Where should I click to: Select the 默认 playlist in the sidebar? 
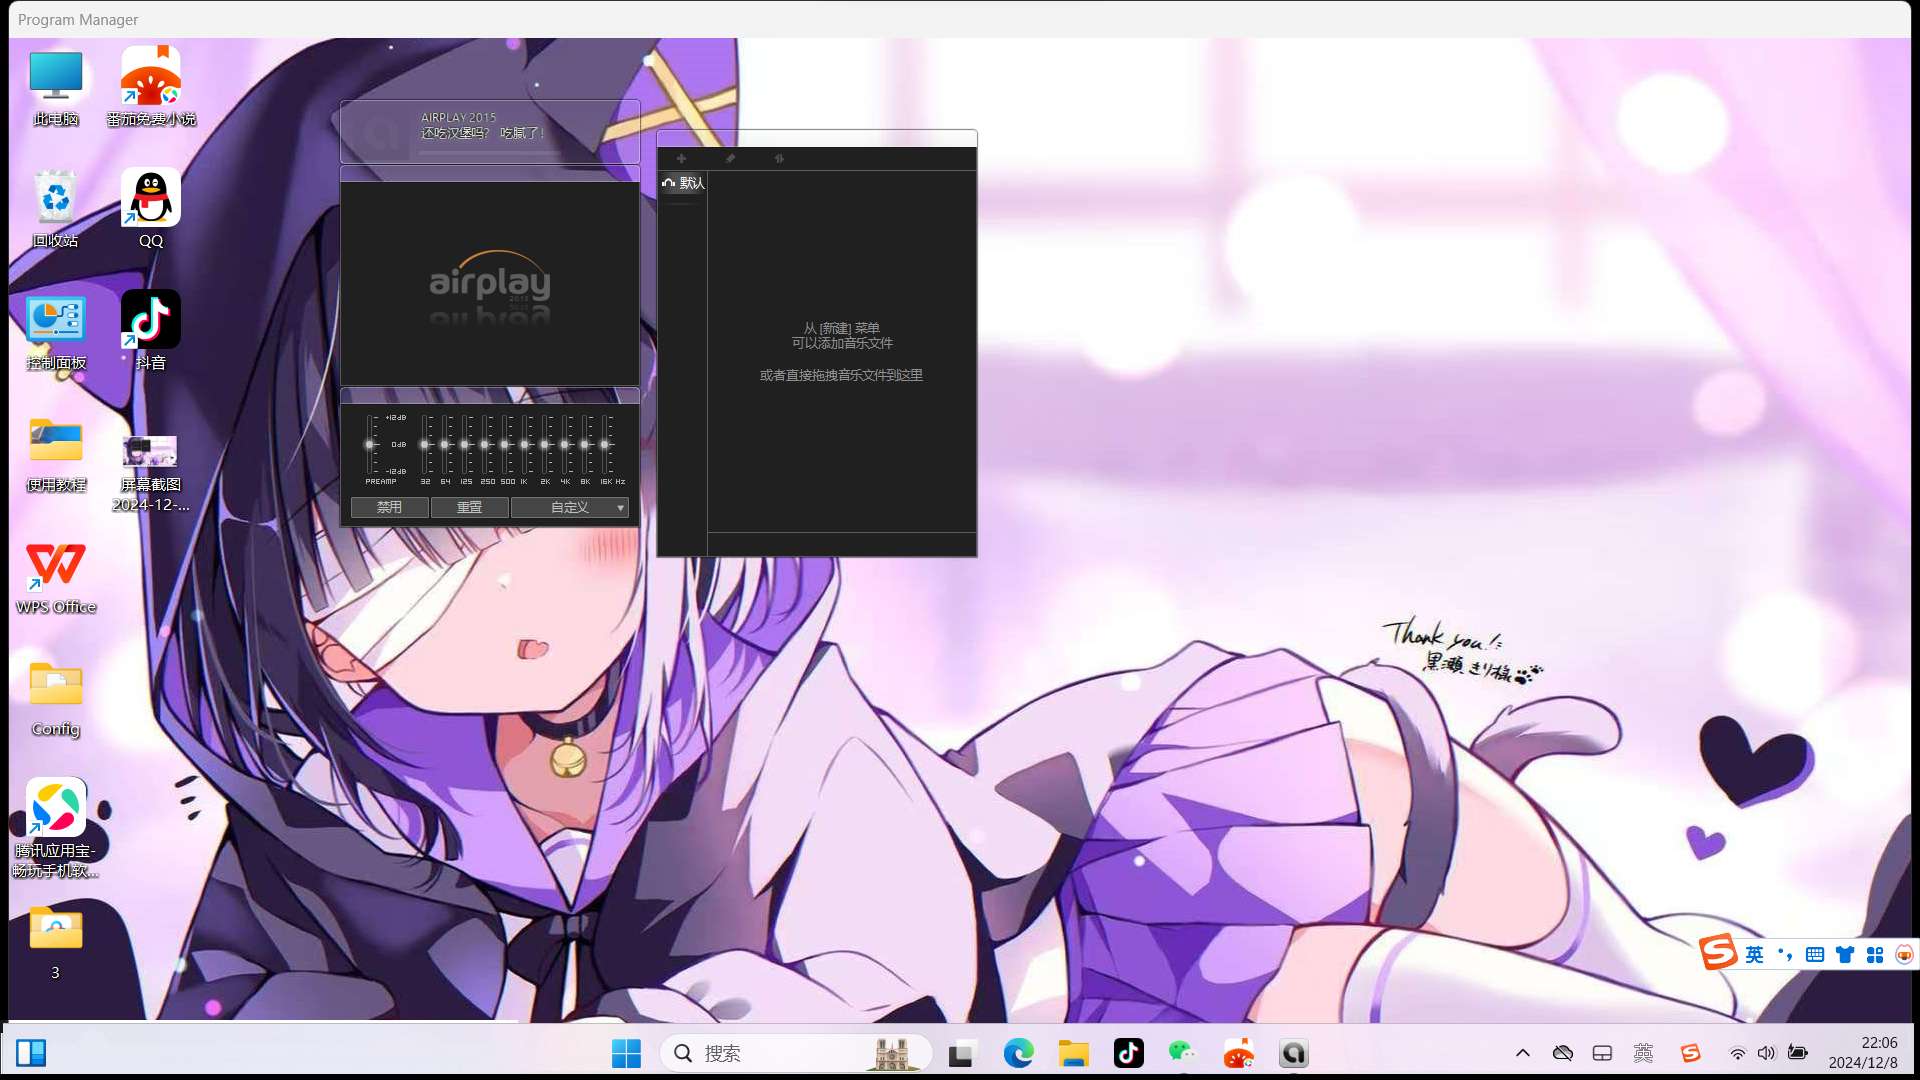(684, 183)
